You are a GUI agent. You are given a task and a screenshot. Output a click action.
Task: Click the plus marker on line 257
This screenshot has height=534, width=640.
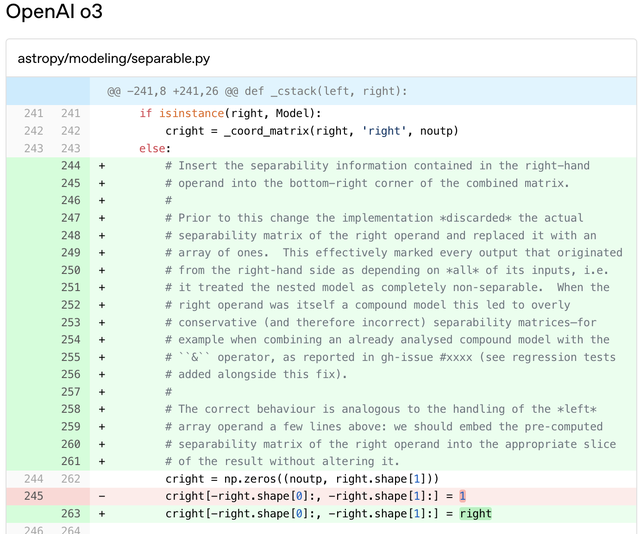click(x=102, y=392)
